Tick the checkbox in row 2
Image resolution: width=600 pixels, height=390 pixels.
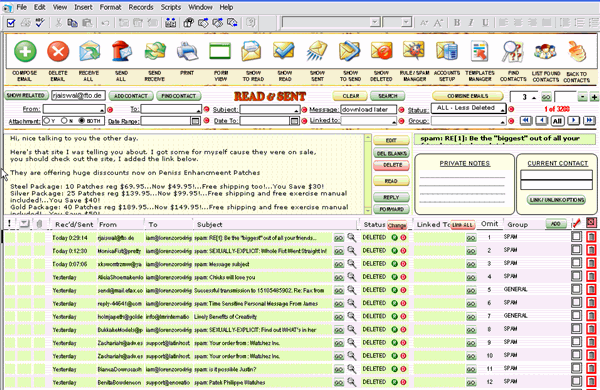pos(576,250)
